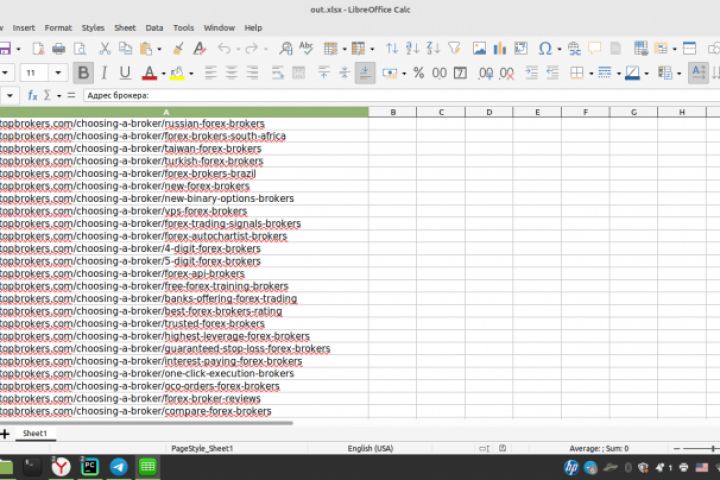
Task: Click the Print icon in toolbar
Action: pyautogui.click(x=58, y=48)
